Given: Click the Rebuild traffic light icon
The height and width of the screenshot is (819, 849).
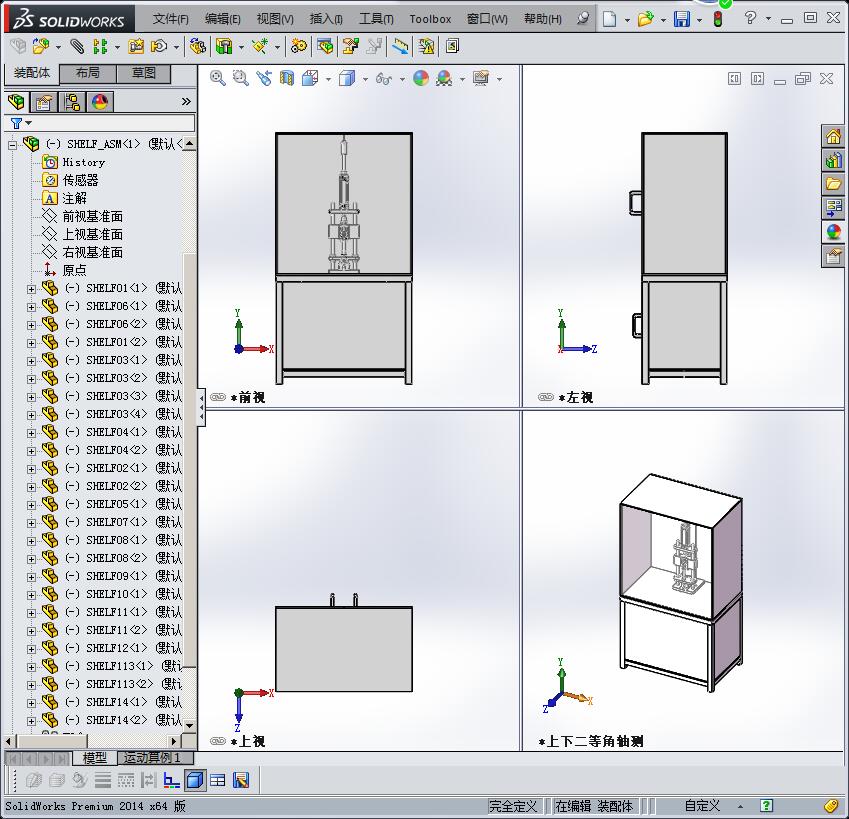Looking at the screenshot, I should [x=718, y=19].
